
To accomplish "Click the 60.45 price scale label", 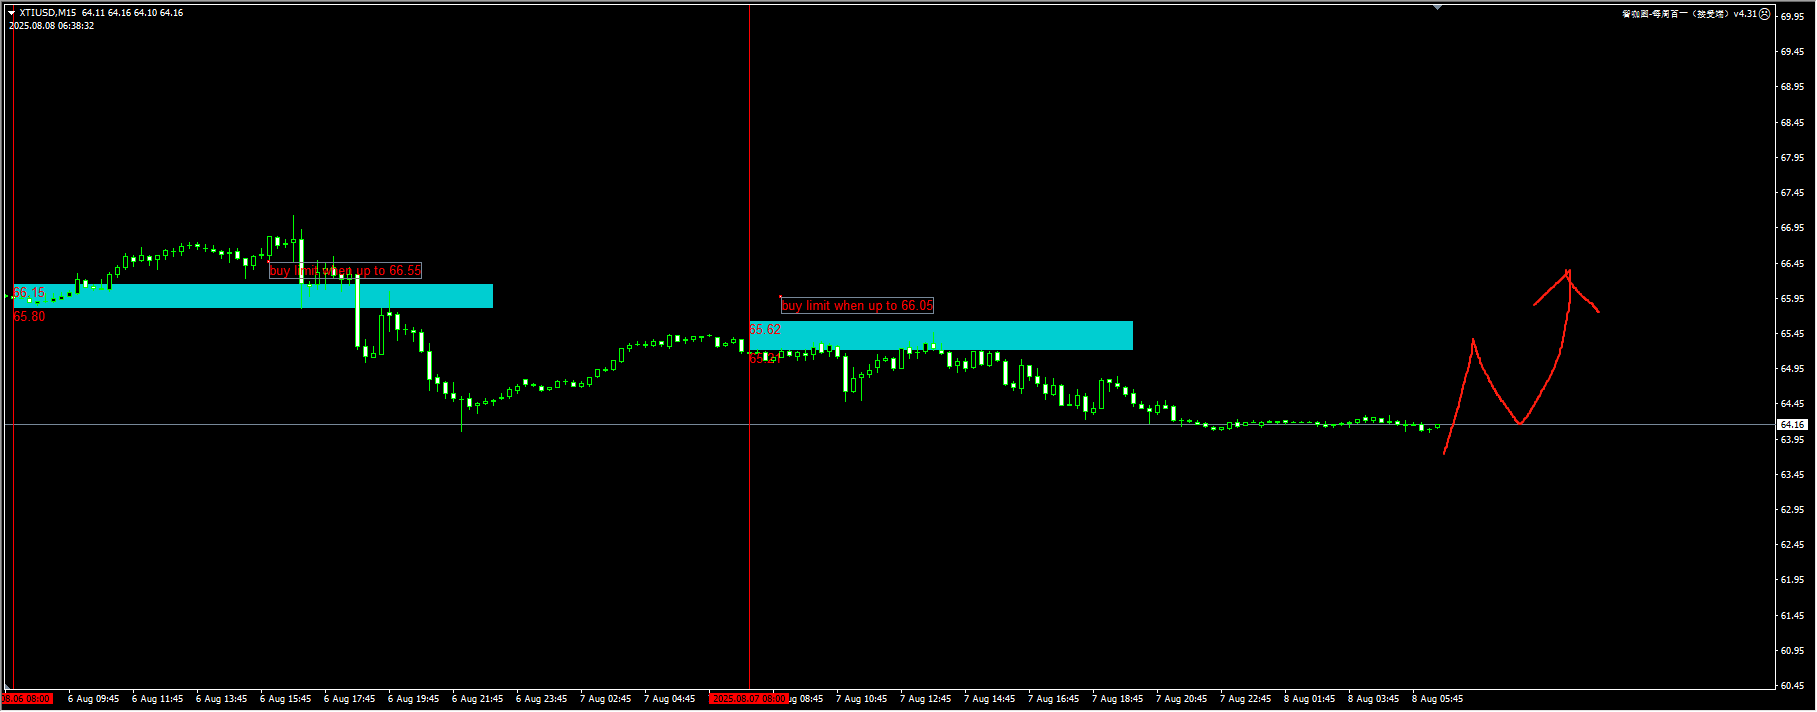I will click(1792, 686).
